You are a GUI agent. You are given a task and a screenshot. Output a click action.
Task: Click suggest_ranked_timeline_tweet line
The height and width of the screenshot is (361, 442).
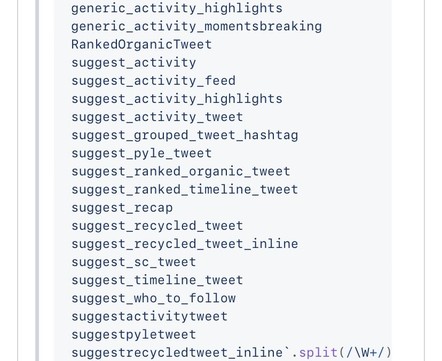[185, 189]
